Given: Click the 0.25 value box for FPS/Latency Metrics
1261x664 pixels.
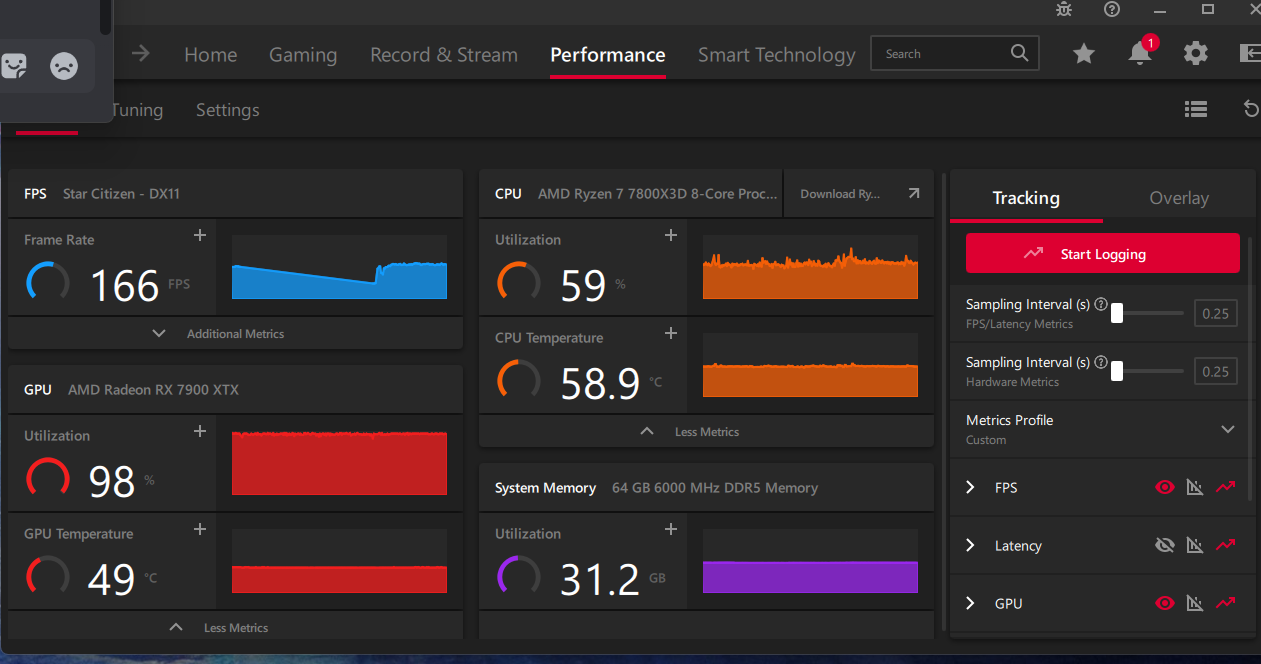Looking at the screenshot, I should tap(1216, 314).
